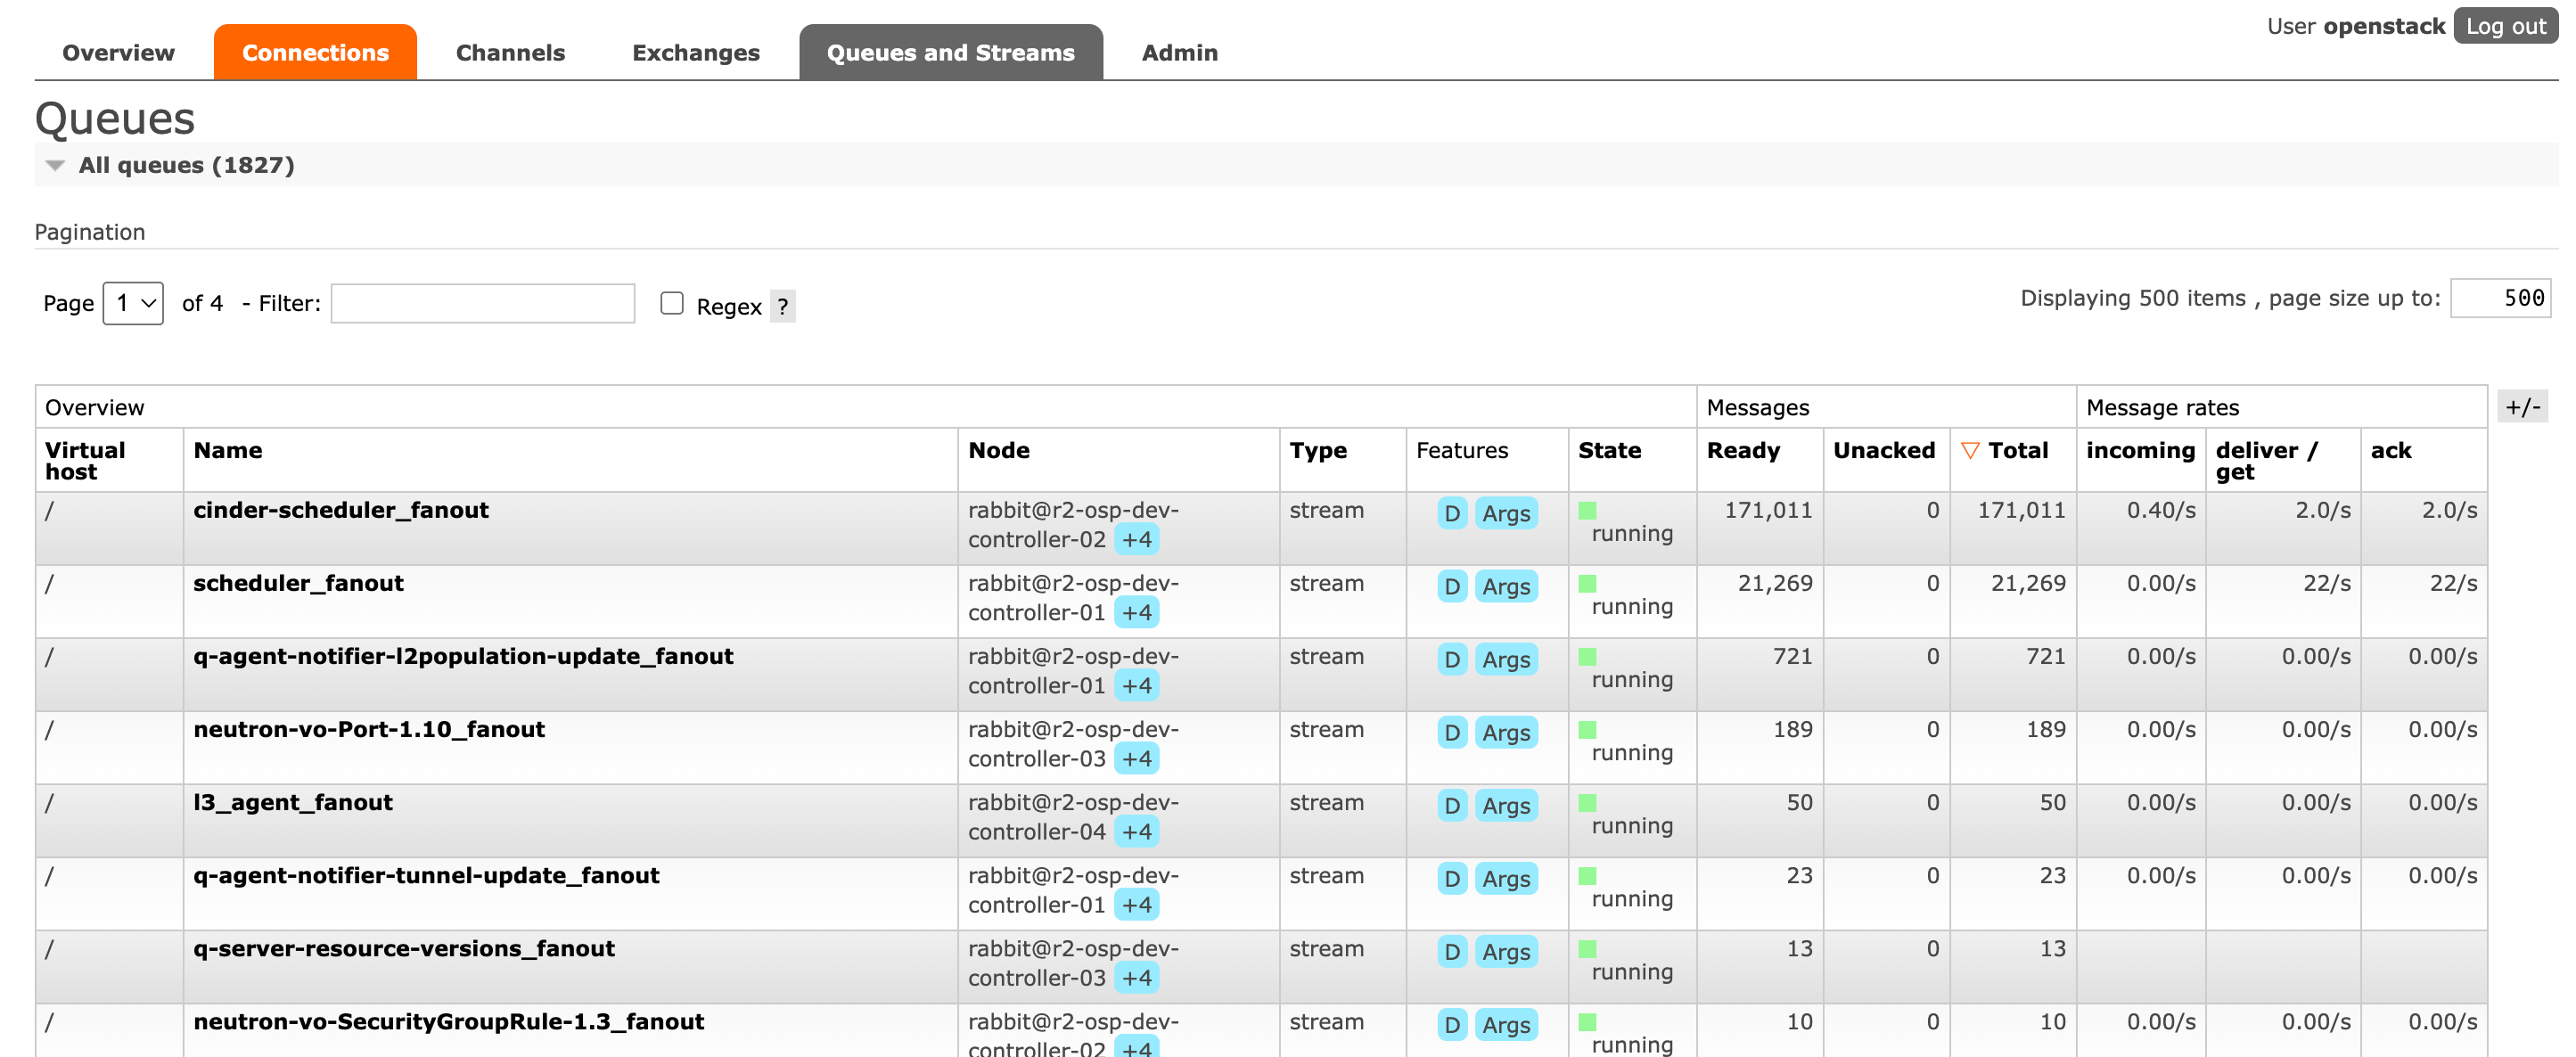This screenshot has width=2576, height=1057.
Task: Click the D badge for cinder-scheduler_fanout
Action: 1452,513
